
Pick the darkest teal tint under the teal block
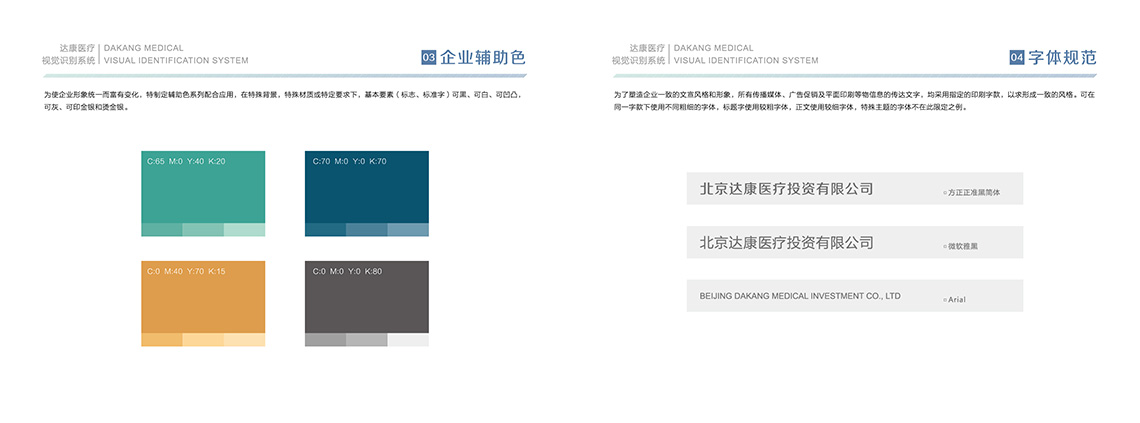[161, 230]
